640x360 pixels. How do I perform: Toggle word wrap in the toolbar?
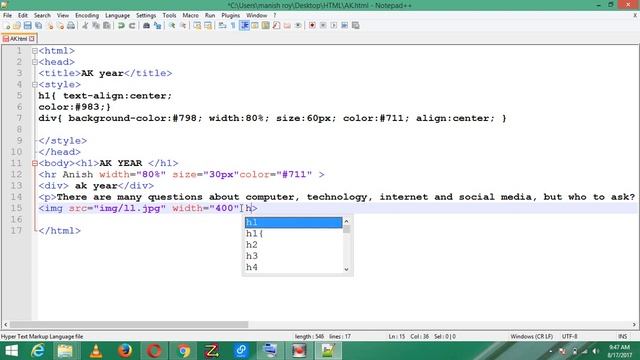pyautogui.click(x=222, y=25)
